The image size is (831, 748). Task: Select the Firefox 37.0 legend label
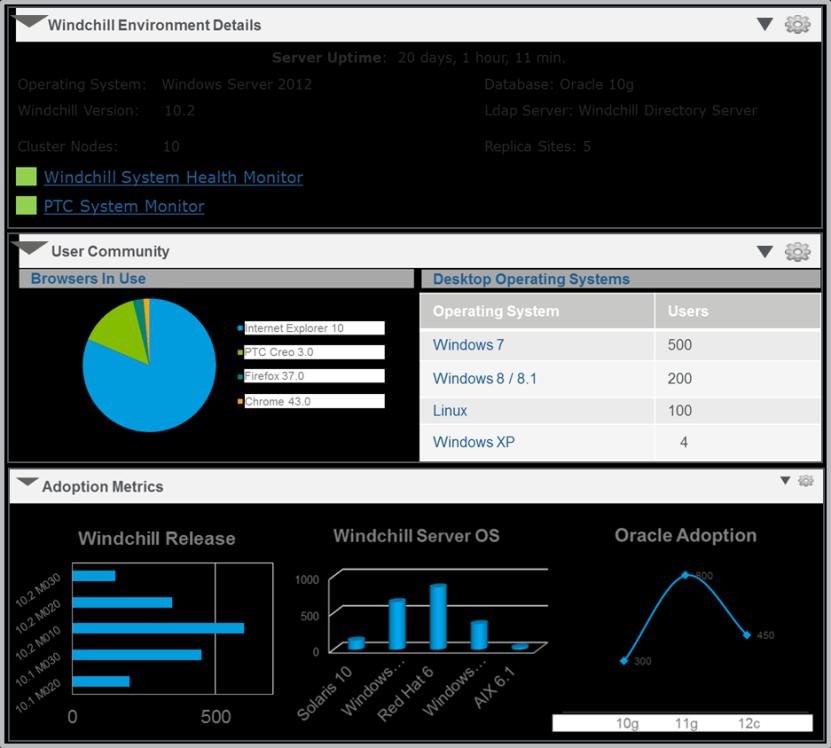click(x=275, y=376)
